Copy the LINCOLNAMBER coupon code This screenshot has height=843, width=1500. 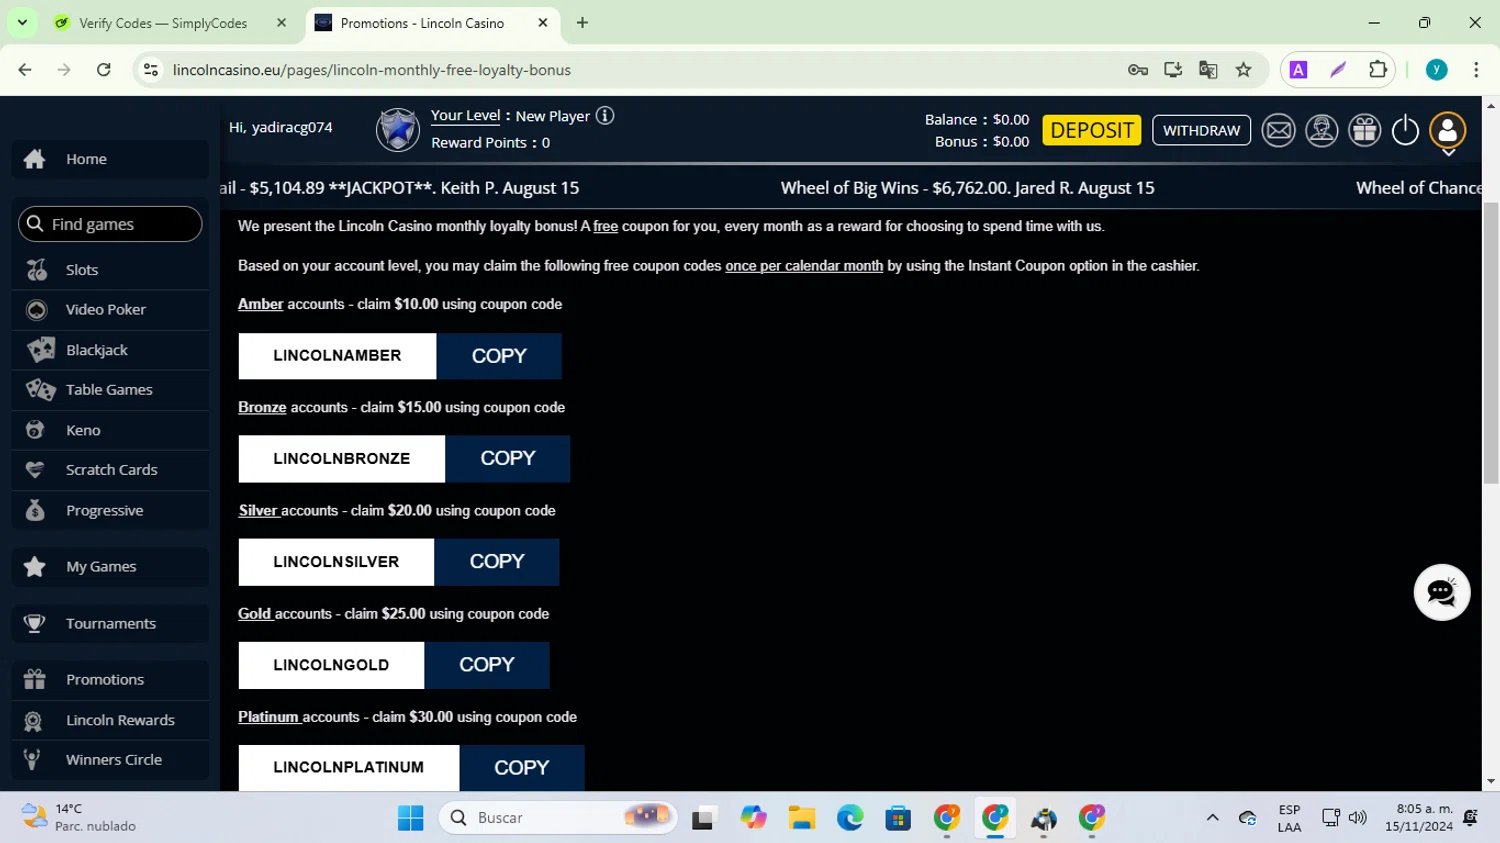click(x=499, y=356)
